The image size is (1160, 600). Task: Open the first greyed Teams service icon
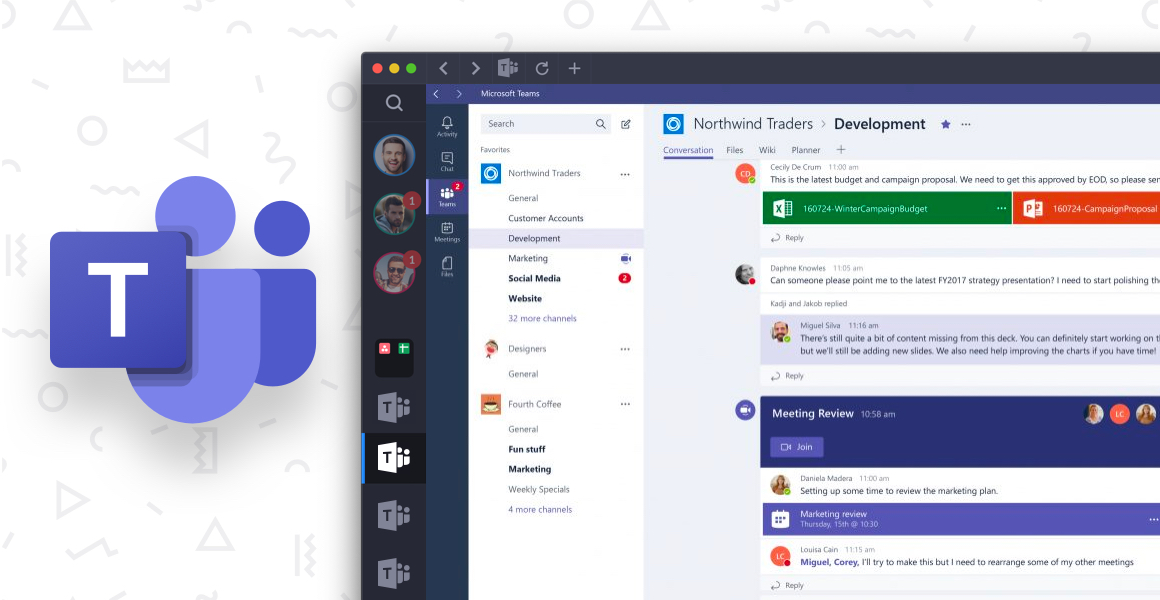click(394, 407)
